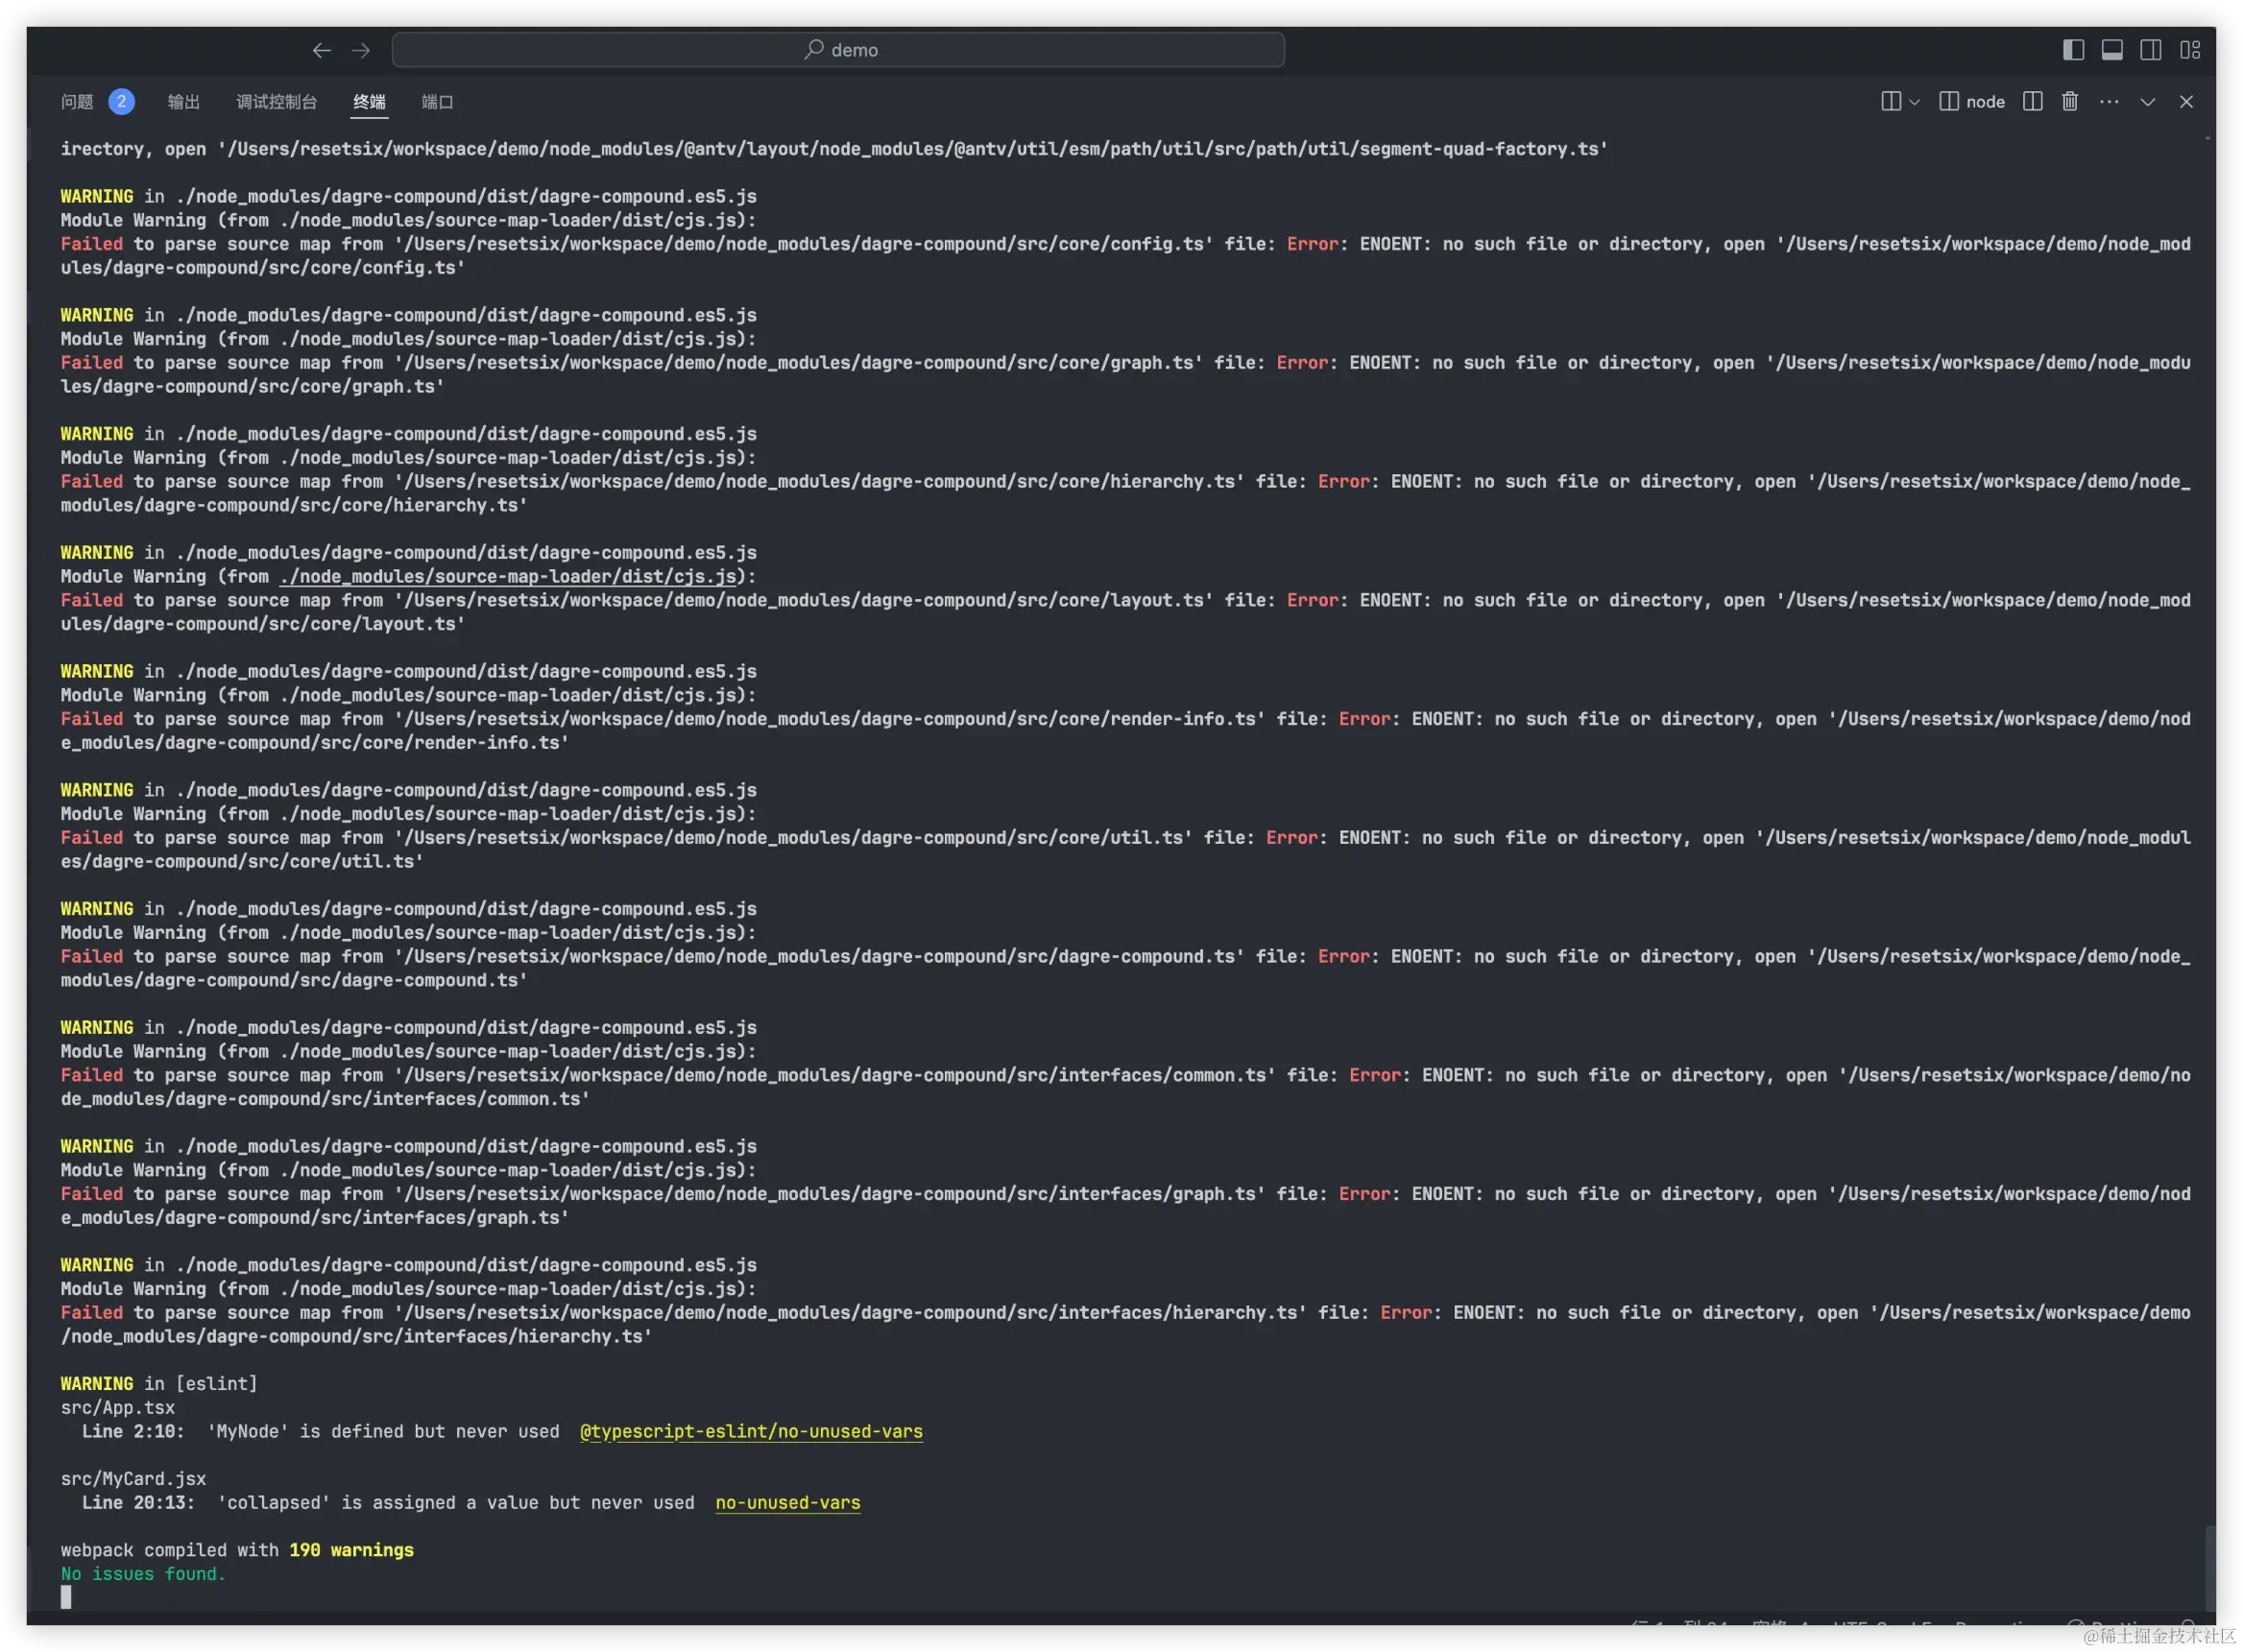Open the Customize Layout icon
Viewport: 2243px width, 1652px height.
click(x=2190, y=50)
